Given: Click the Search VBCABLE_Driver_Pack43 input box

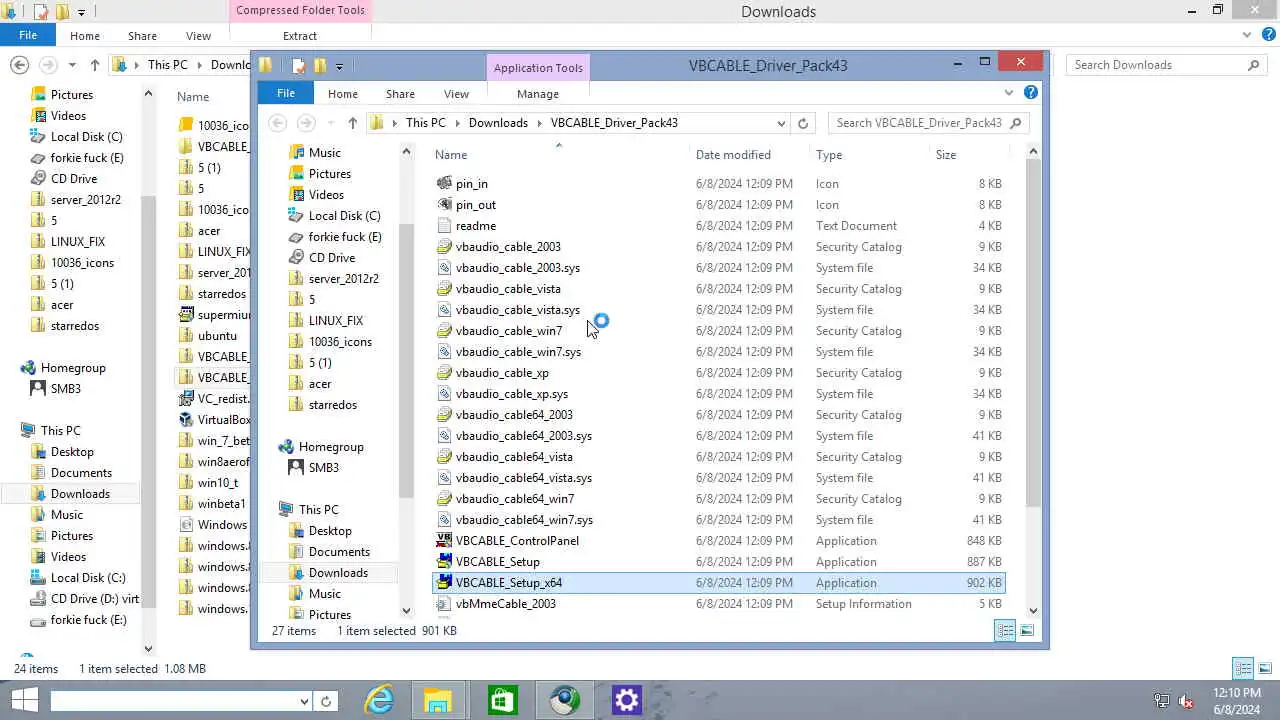Looking at the screenshot, I should point(920,123).
